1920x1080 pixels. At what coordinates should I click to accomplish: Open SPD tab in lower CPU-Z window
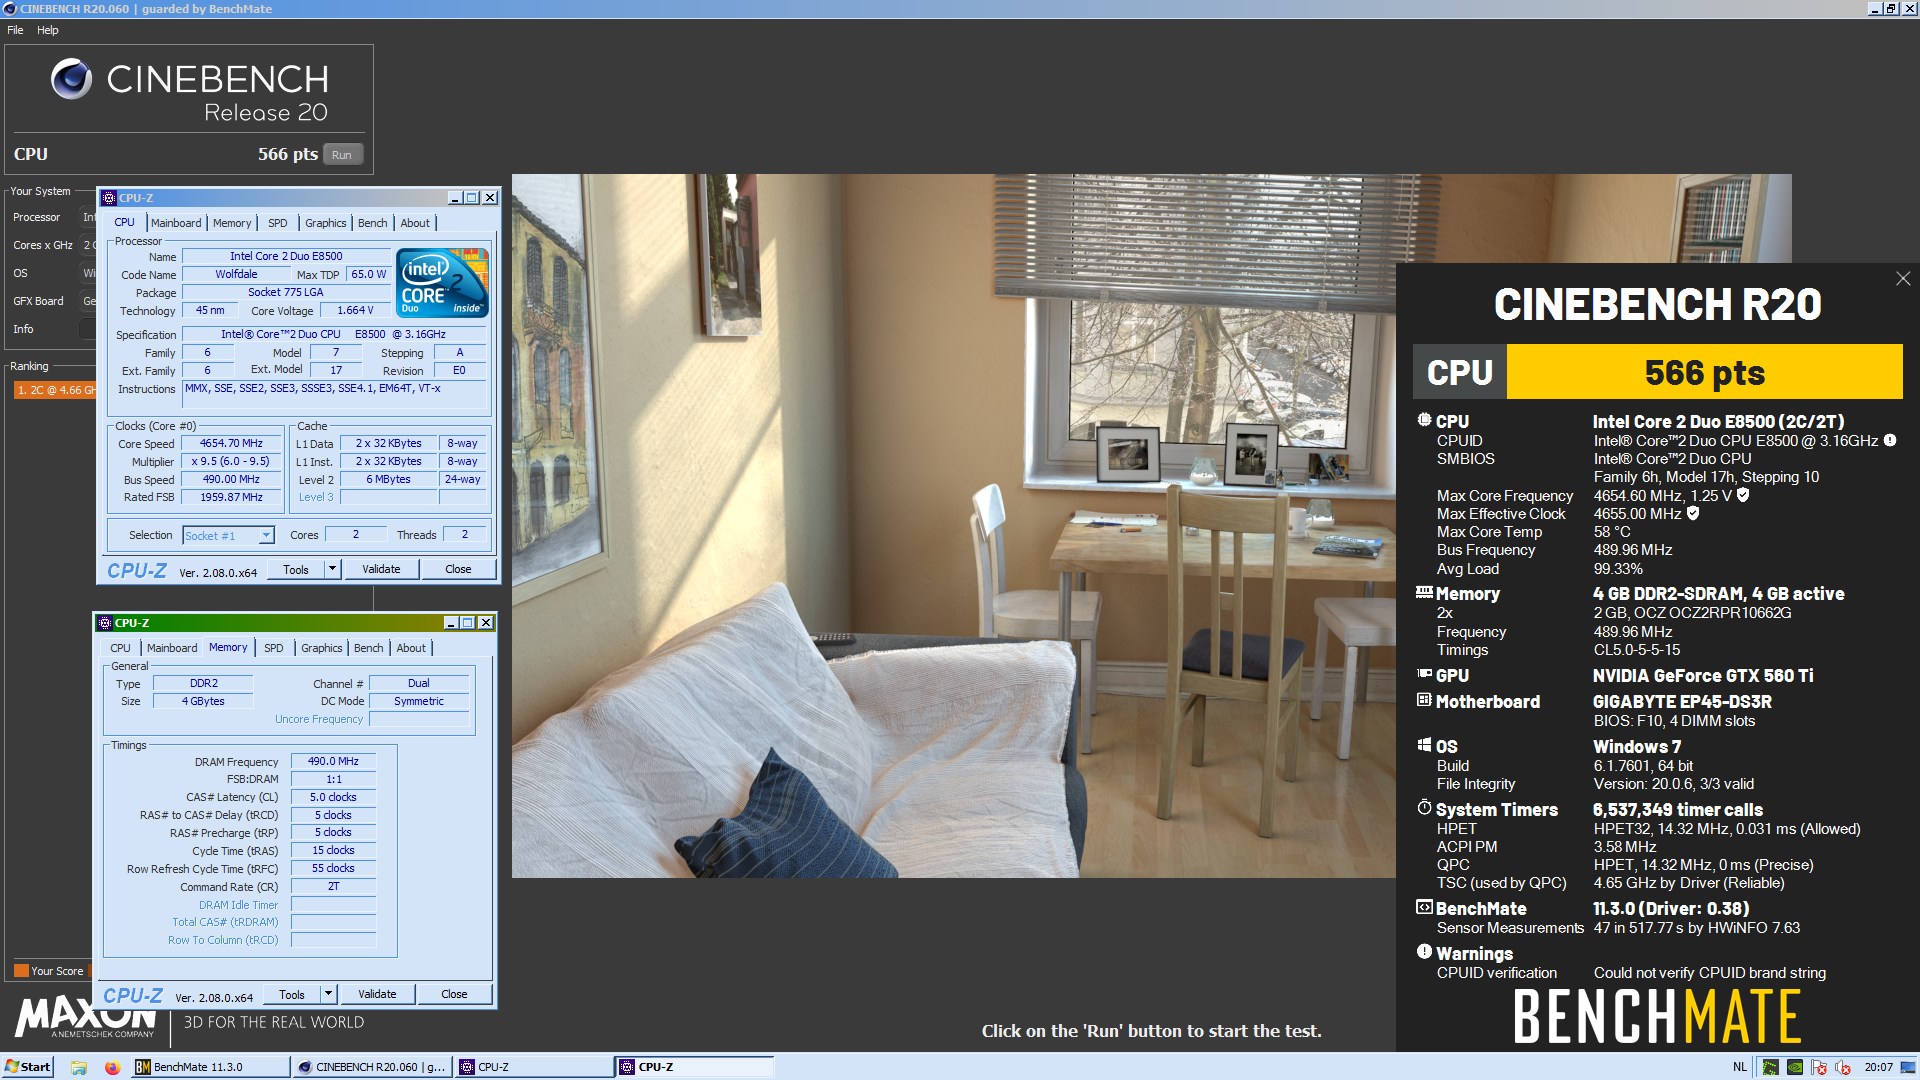pyautogui.click(x=274, y=648)
